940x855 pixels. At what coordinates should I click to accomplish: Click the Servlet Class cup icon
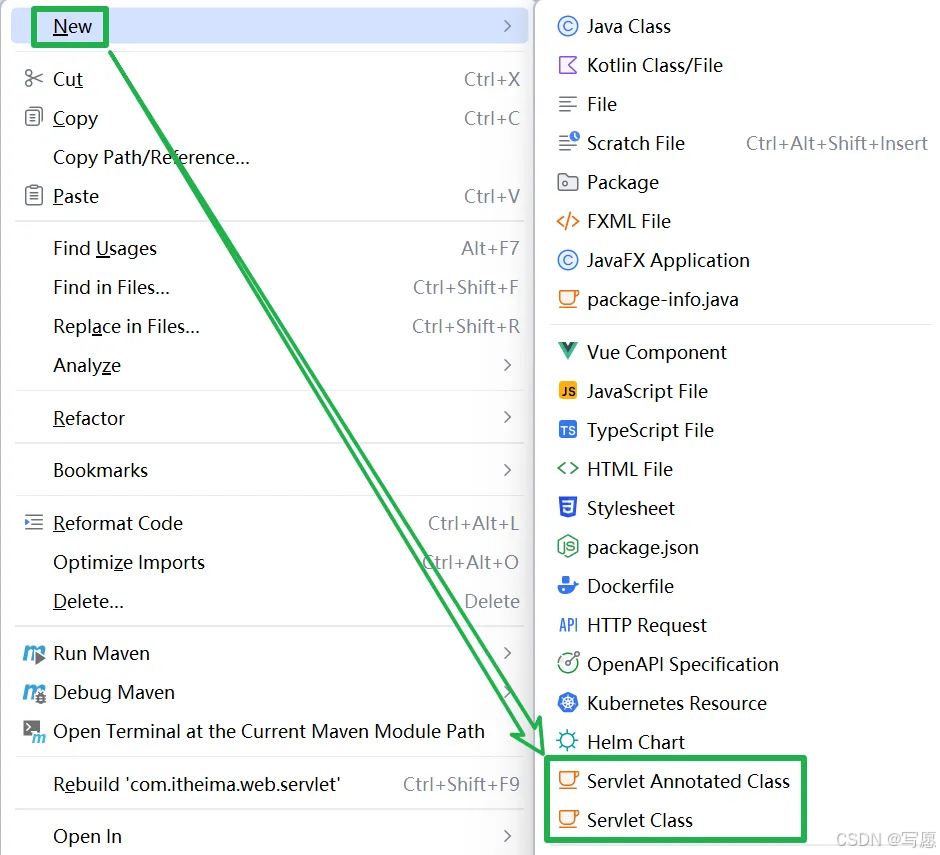pos(568,819)
